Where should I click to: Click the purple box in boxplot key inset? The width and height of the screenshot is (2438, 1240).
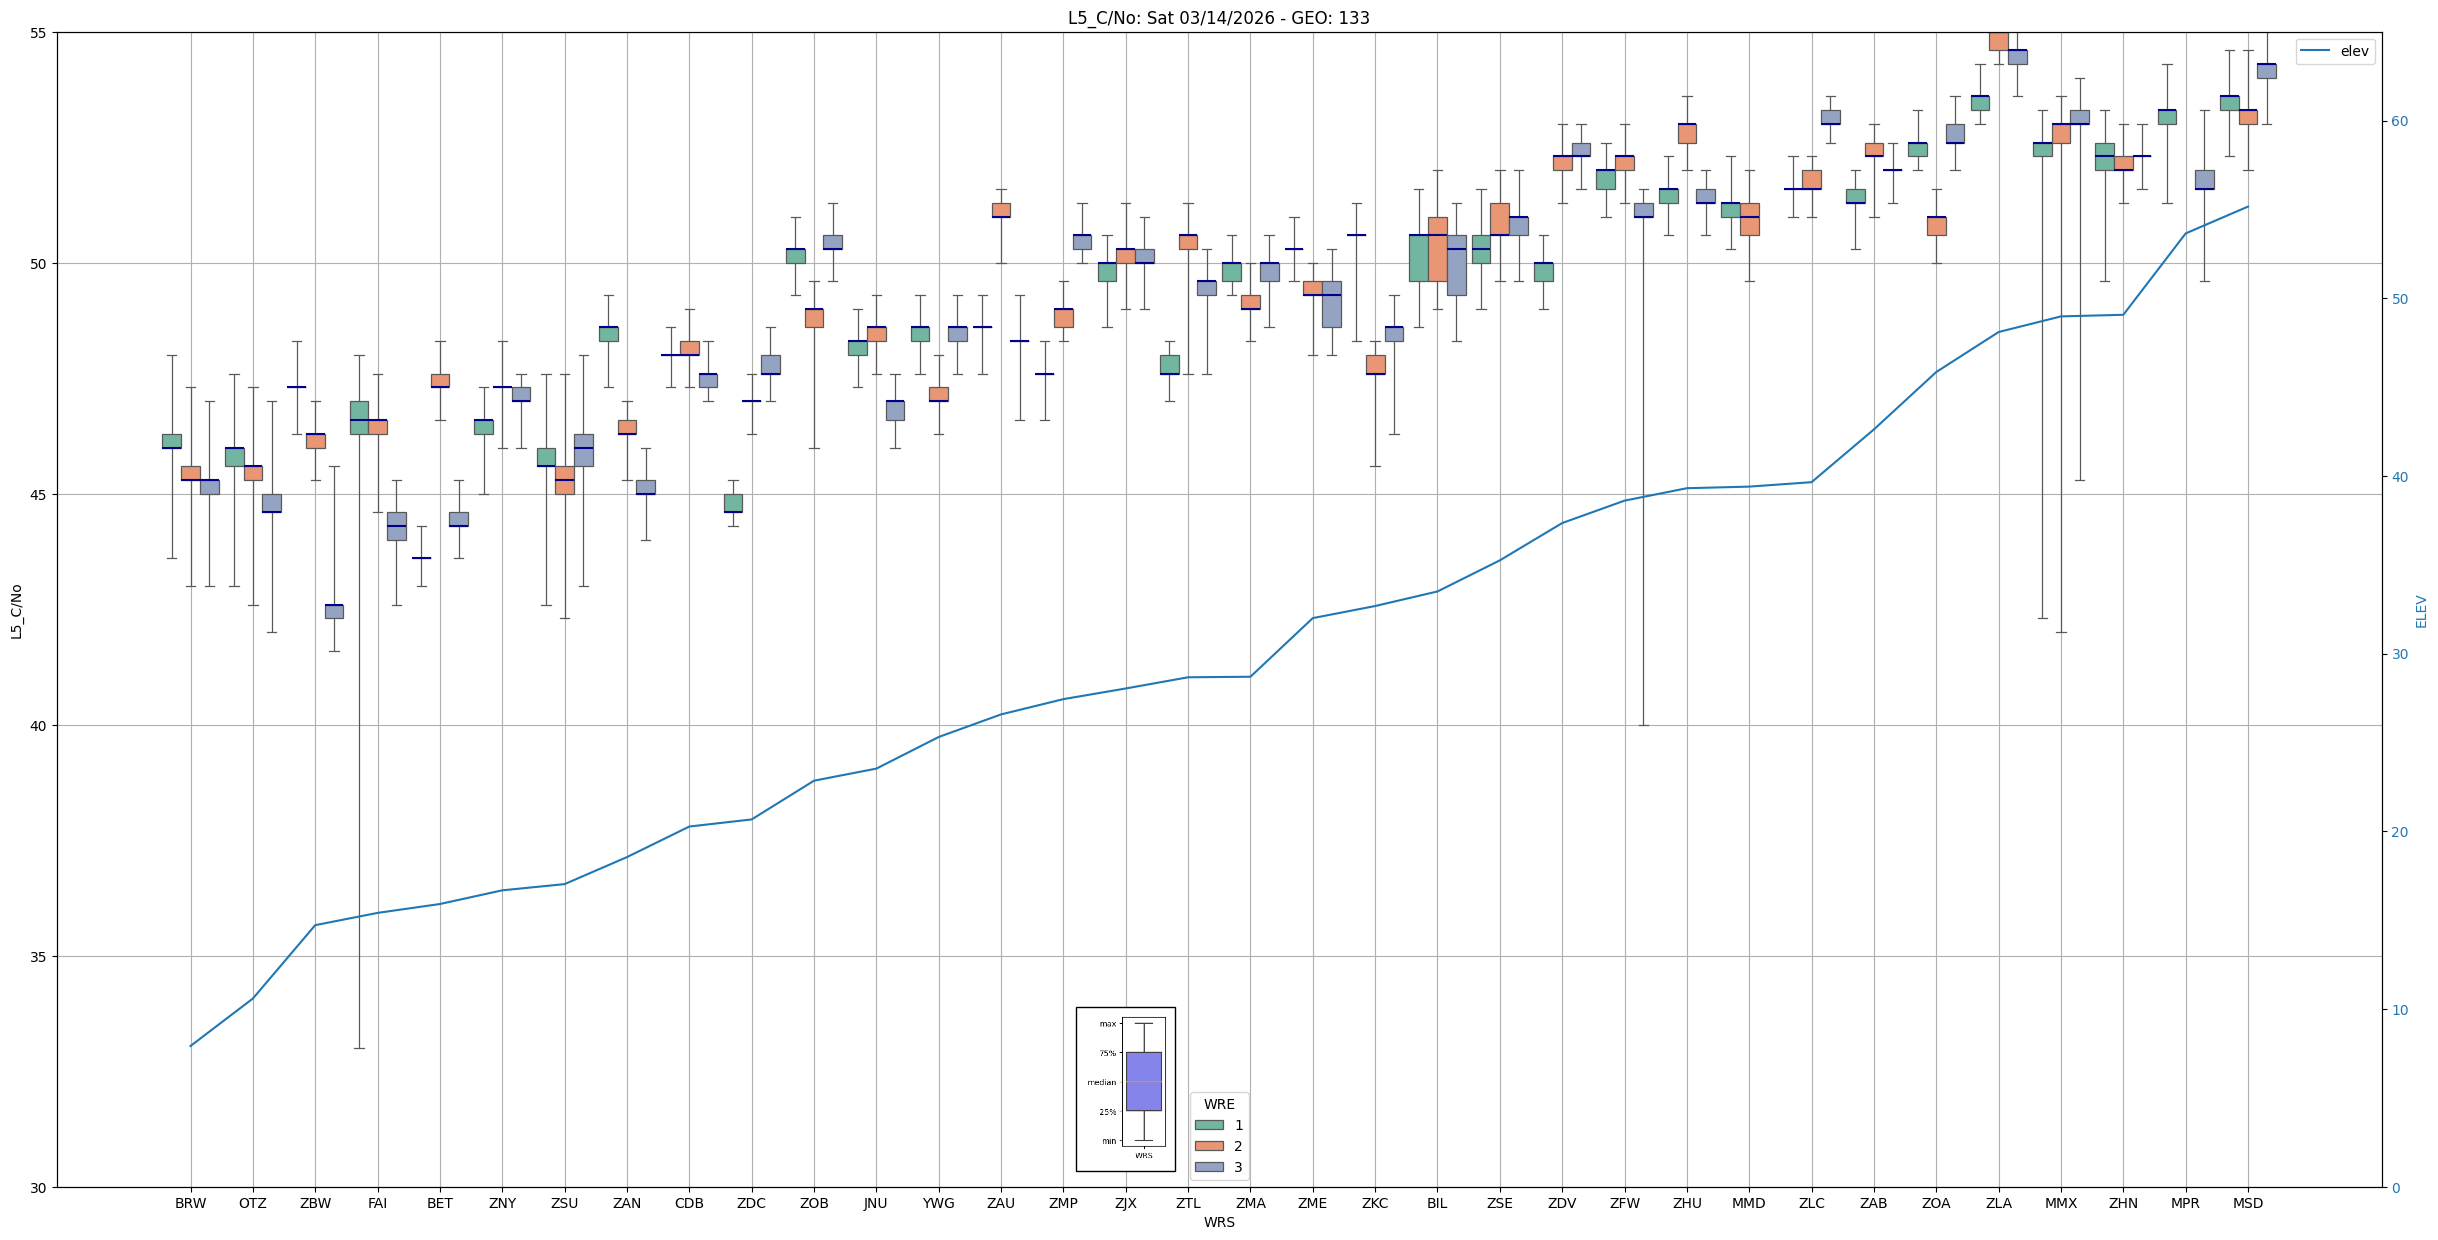point(1143,1081)
